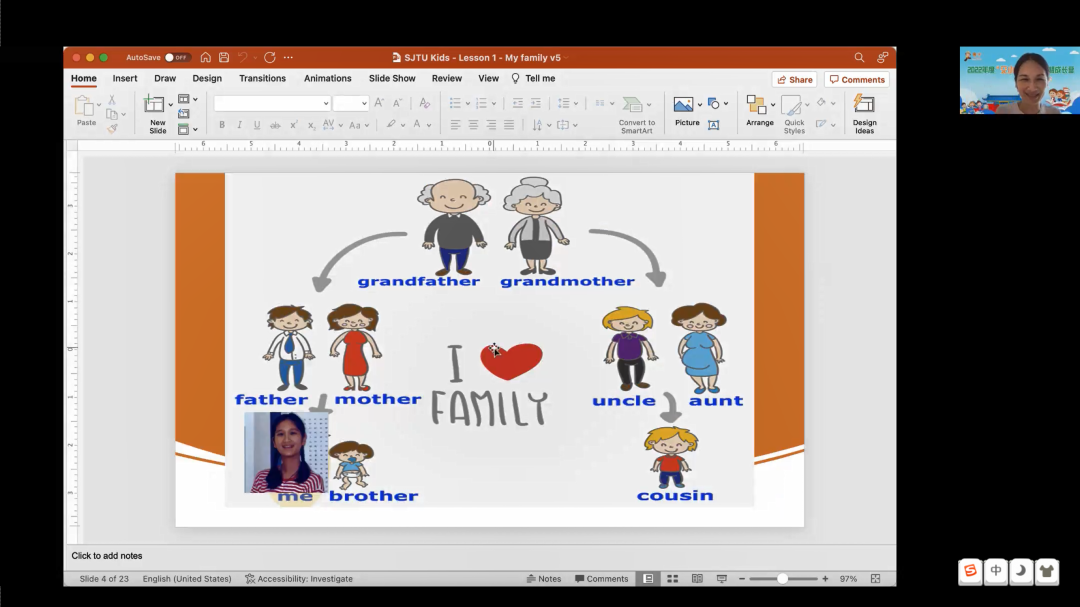Open the Design tab
The width and height of the screenshot is (1080, 607).
207,79
